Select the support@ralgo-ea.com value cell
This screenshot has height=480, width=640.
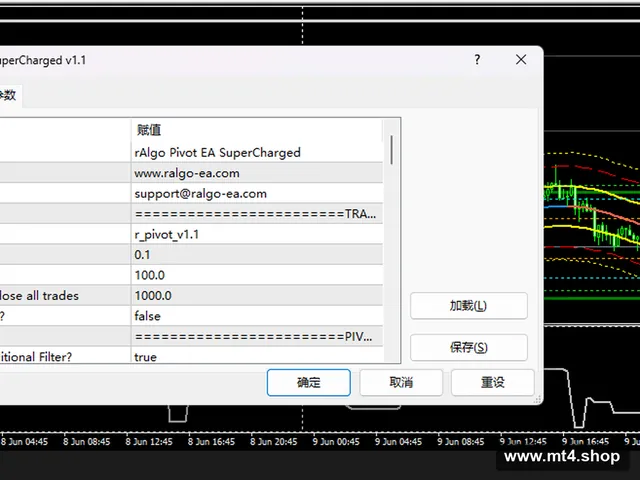point(257,193)
